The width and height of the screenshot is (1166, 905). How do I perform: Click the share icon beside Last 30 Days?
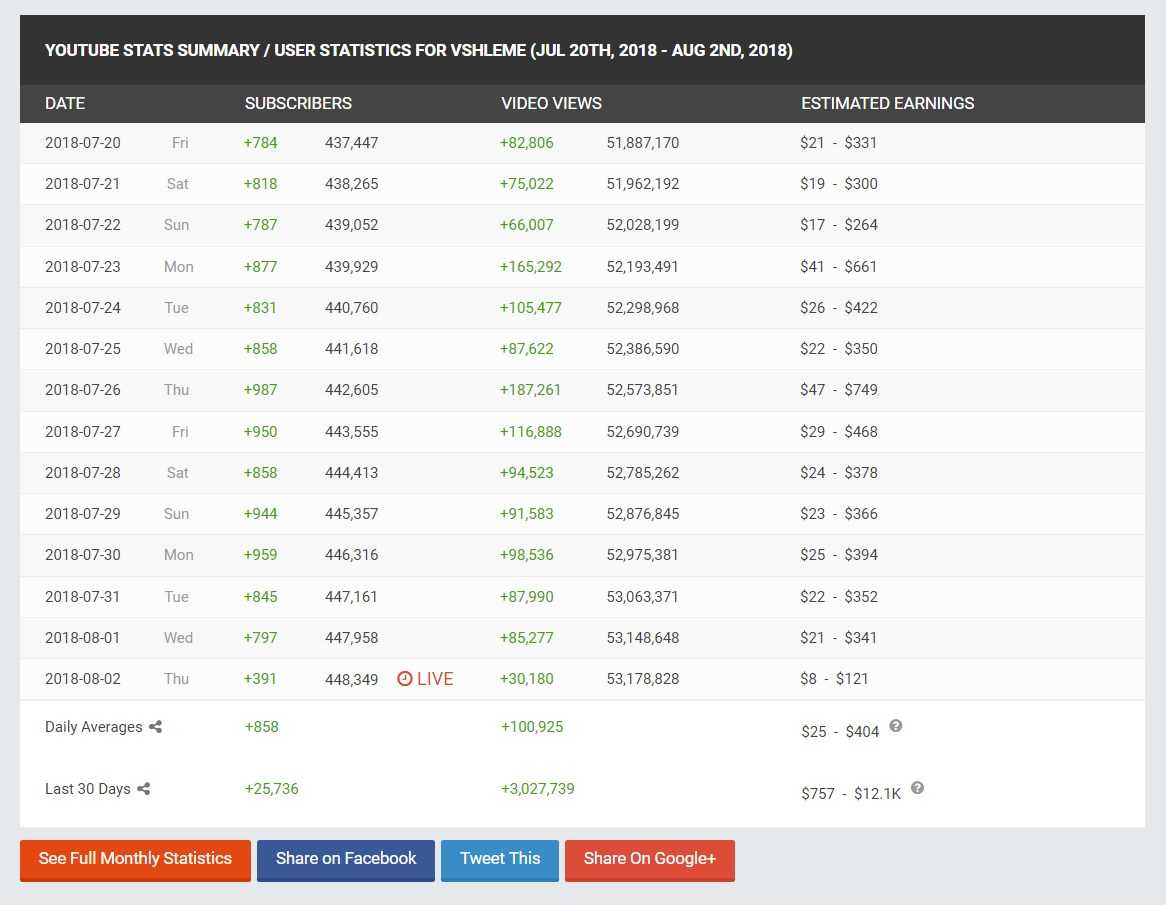point(144,789)
